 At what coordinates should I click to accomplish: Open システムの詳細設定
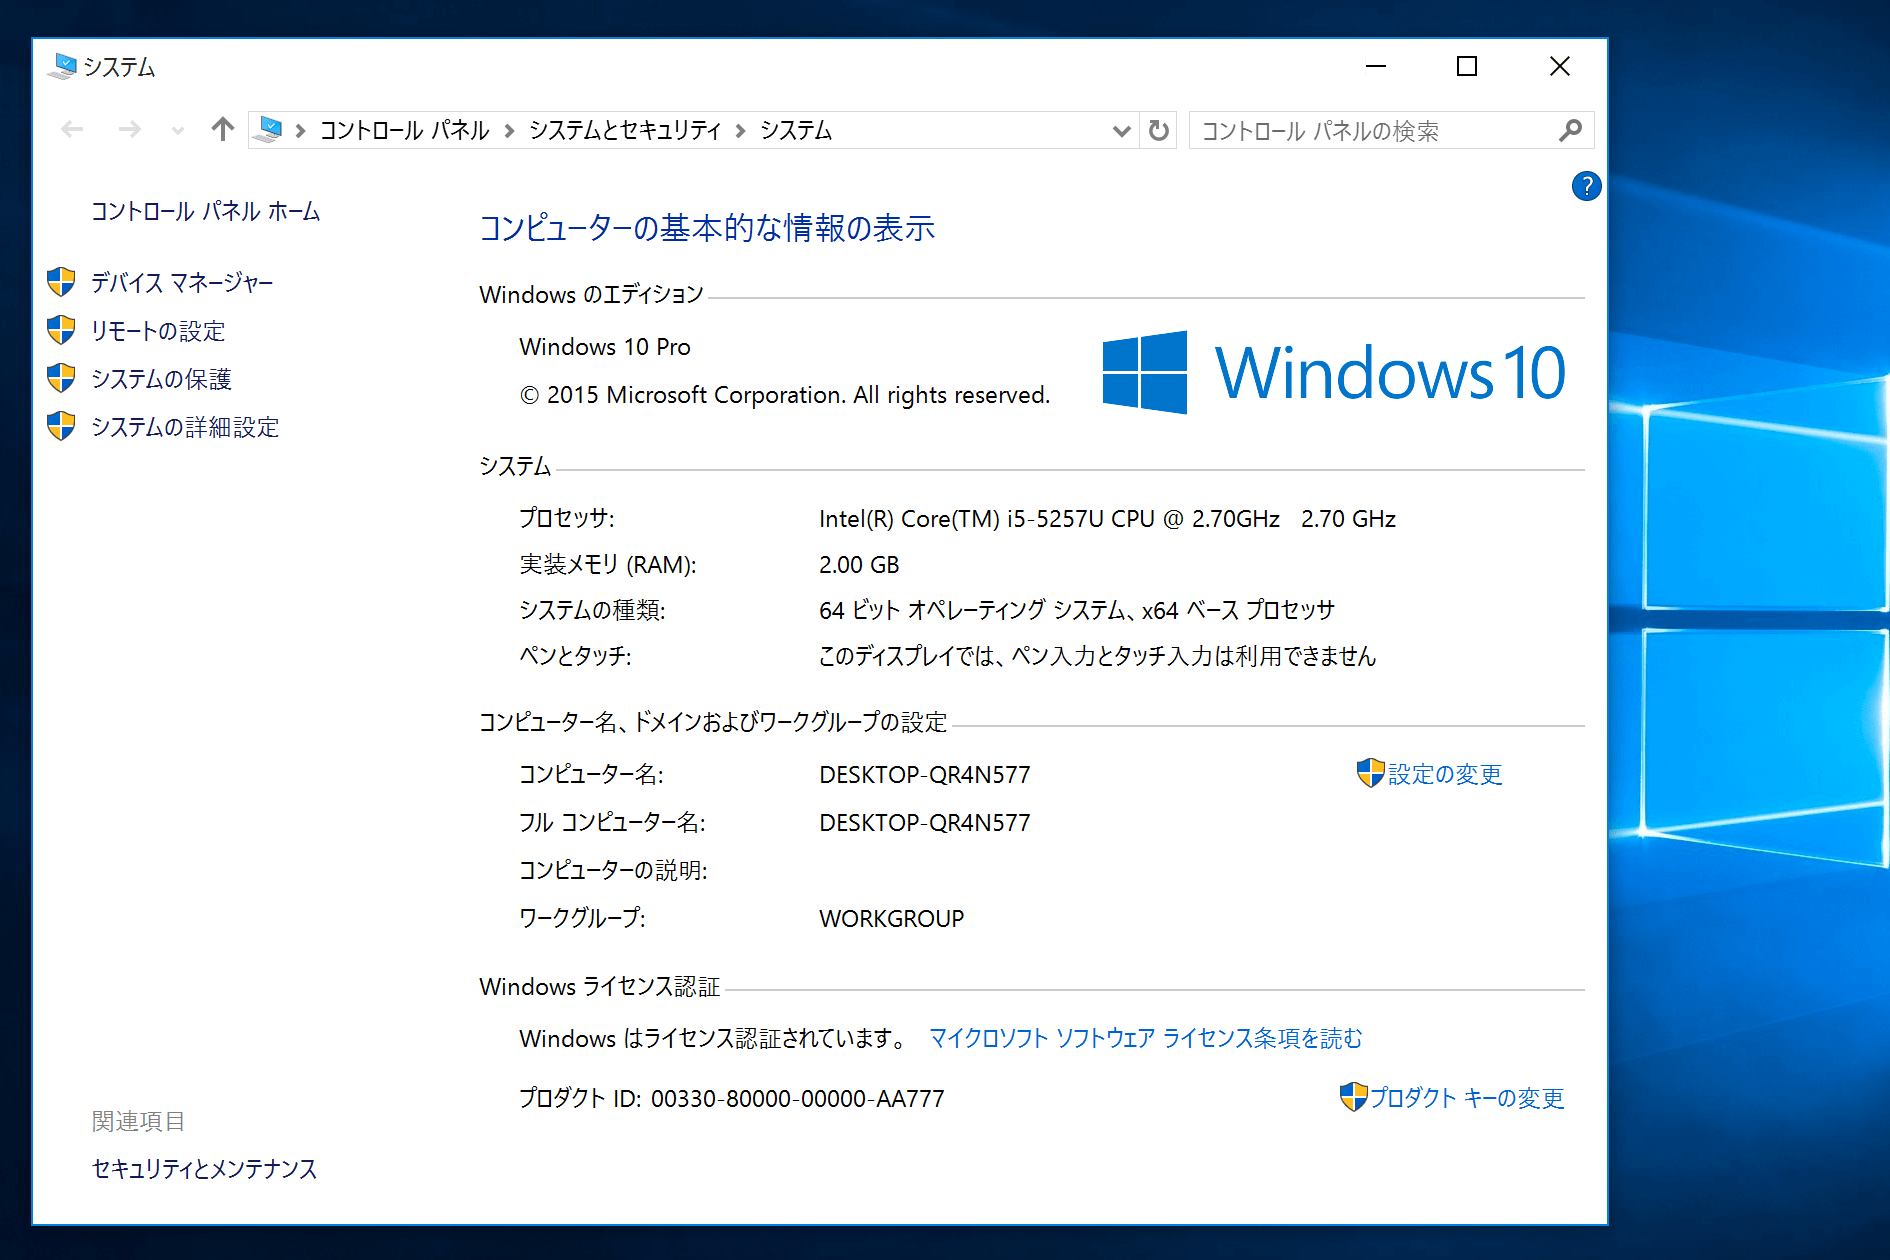click(185, 427)
